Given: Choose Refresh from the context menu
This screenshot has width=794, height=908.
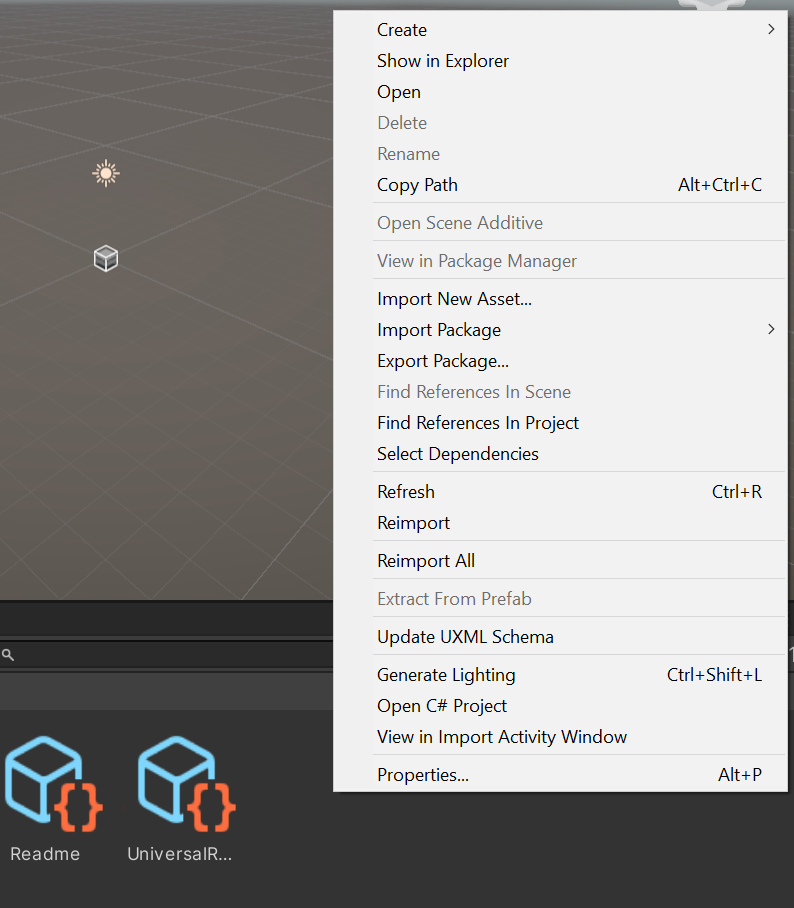Looking at the screenshot, I should 560,492.
